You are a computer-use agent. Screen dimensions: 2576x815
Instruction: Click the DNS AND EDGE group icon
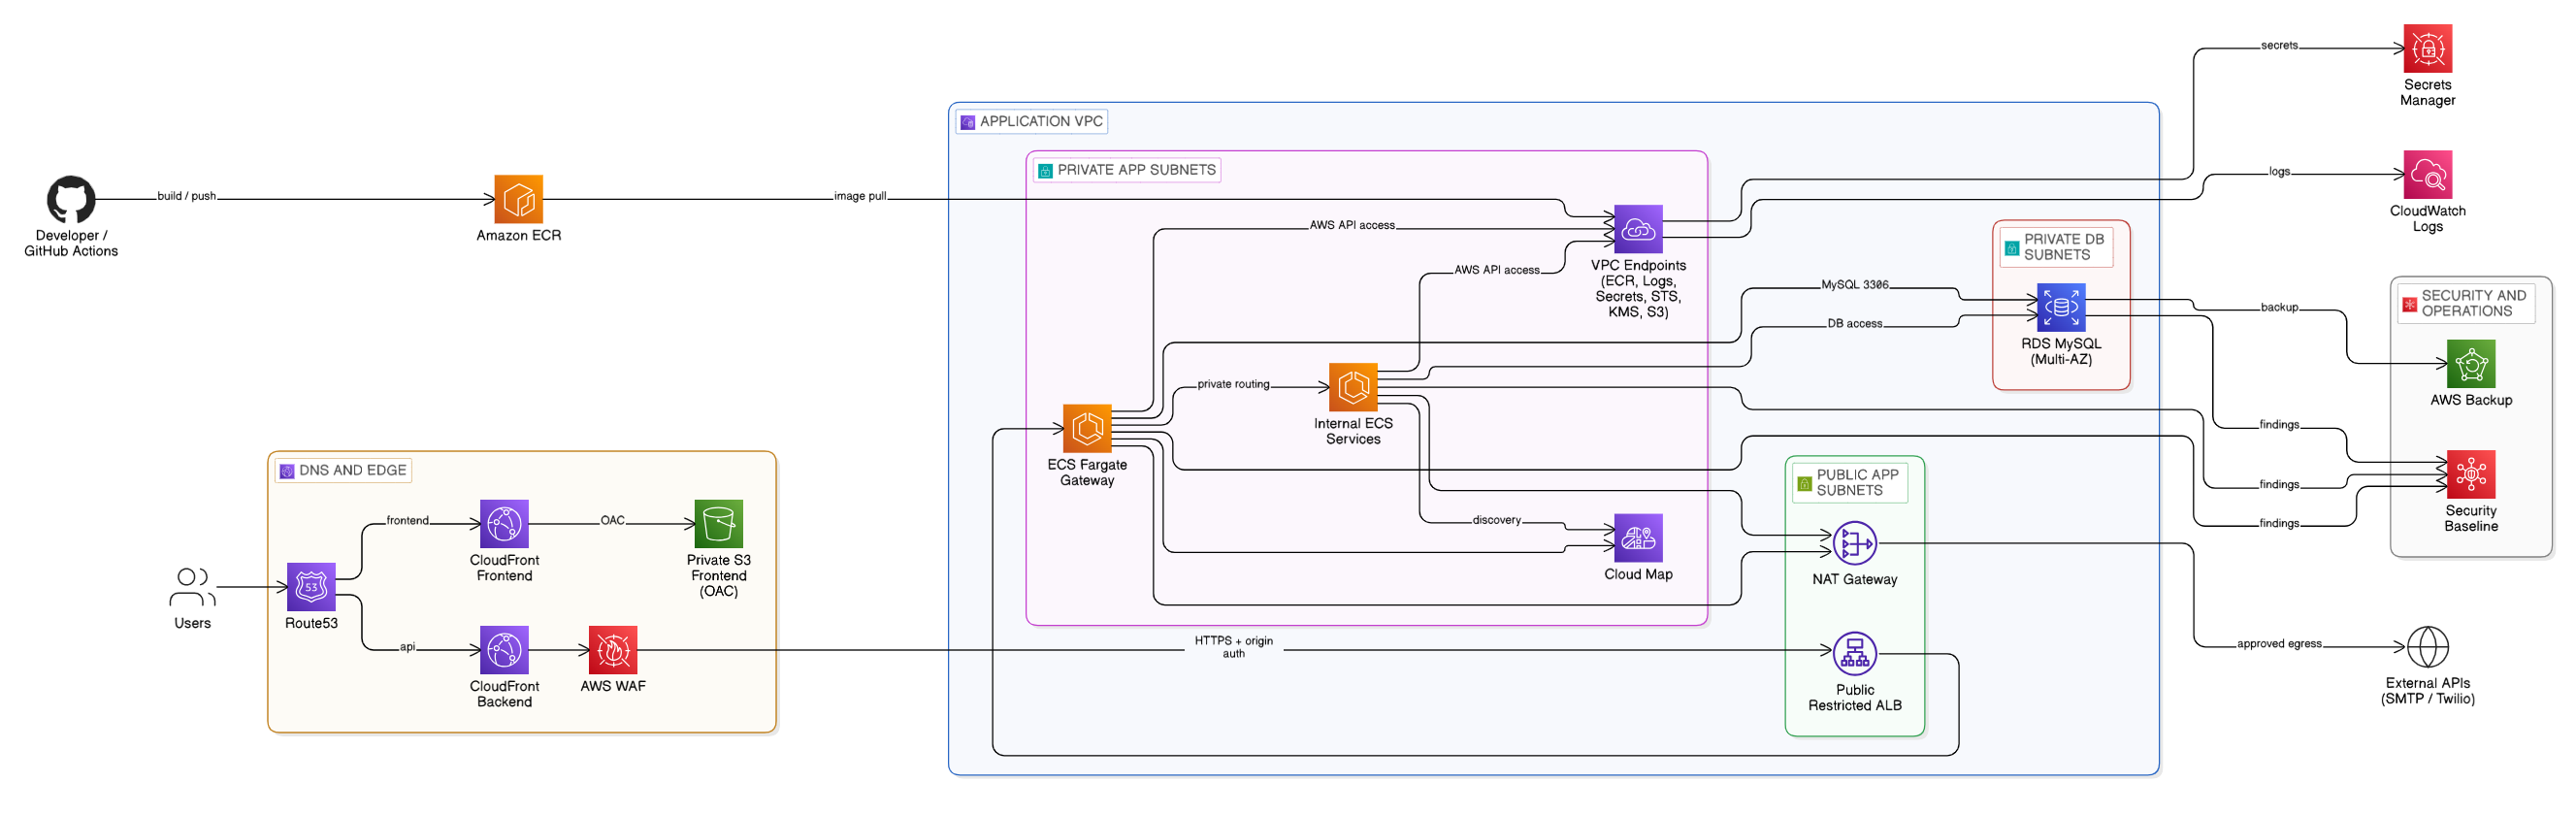pyautogui.click(x=287, y=471)
